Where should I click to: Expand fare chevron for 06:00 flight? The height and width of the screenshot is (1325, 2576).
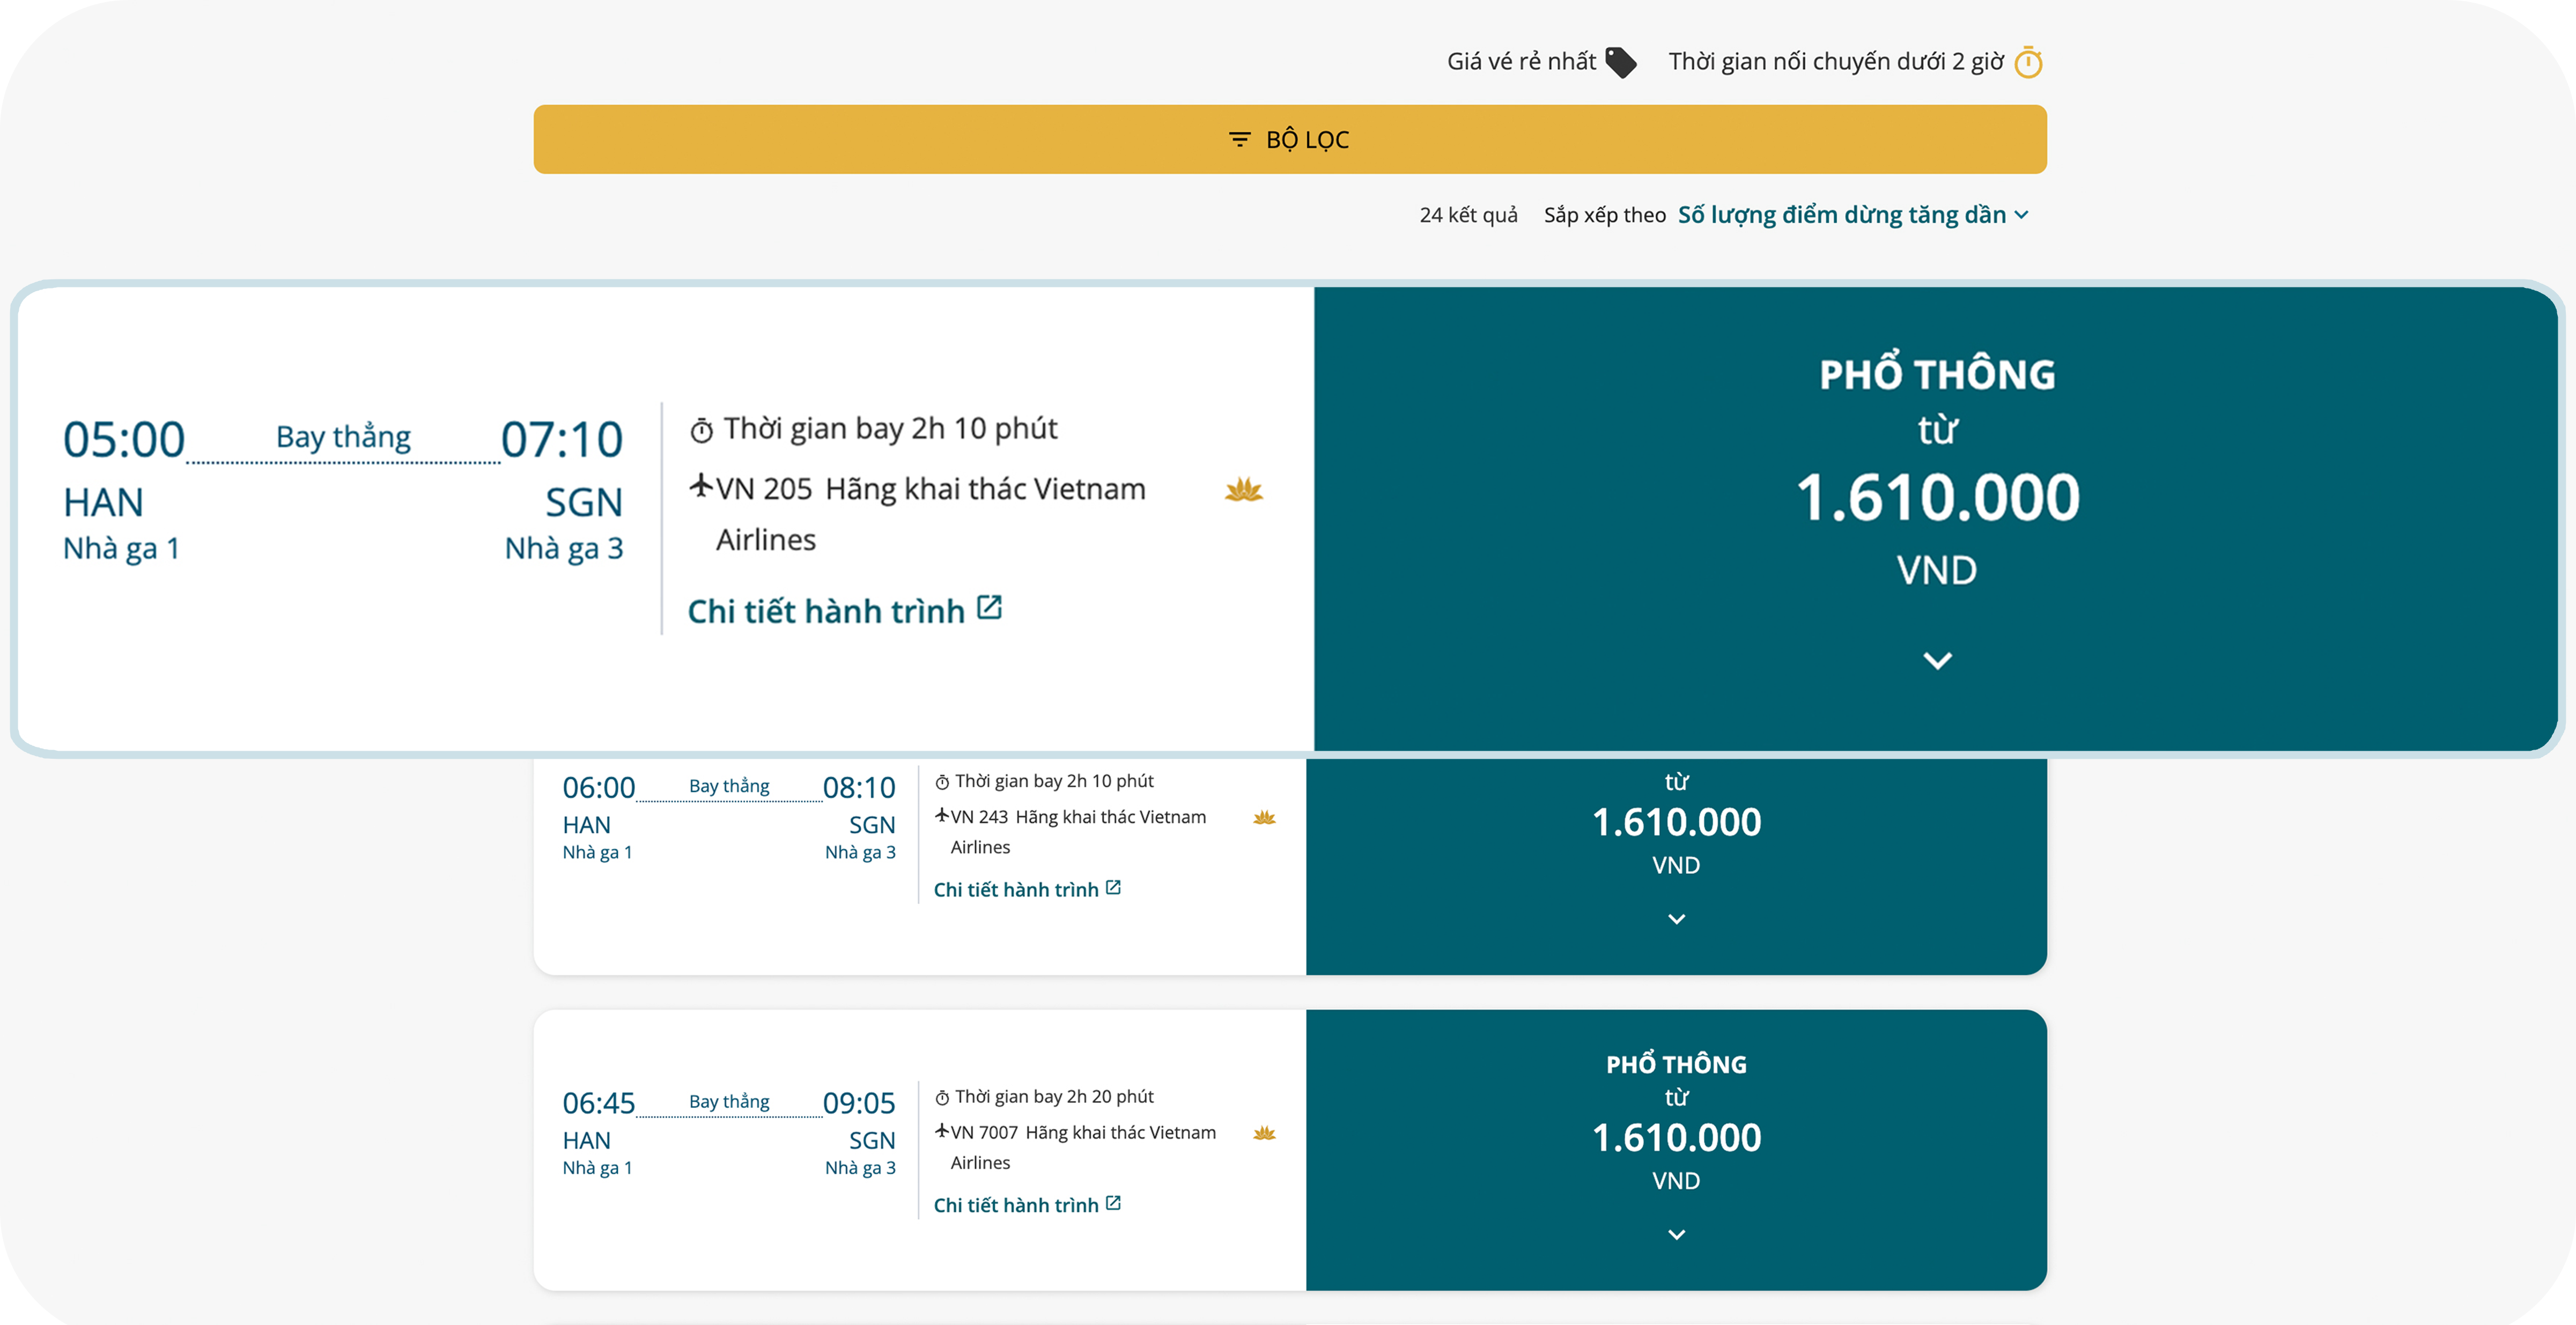pos(1676,919)
